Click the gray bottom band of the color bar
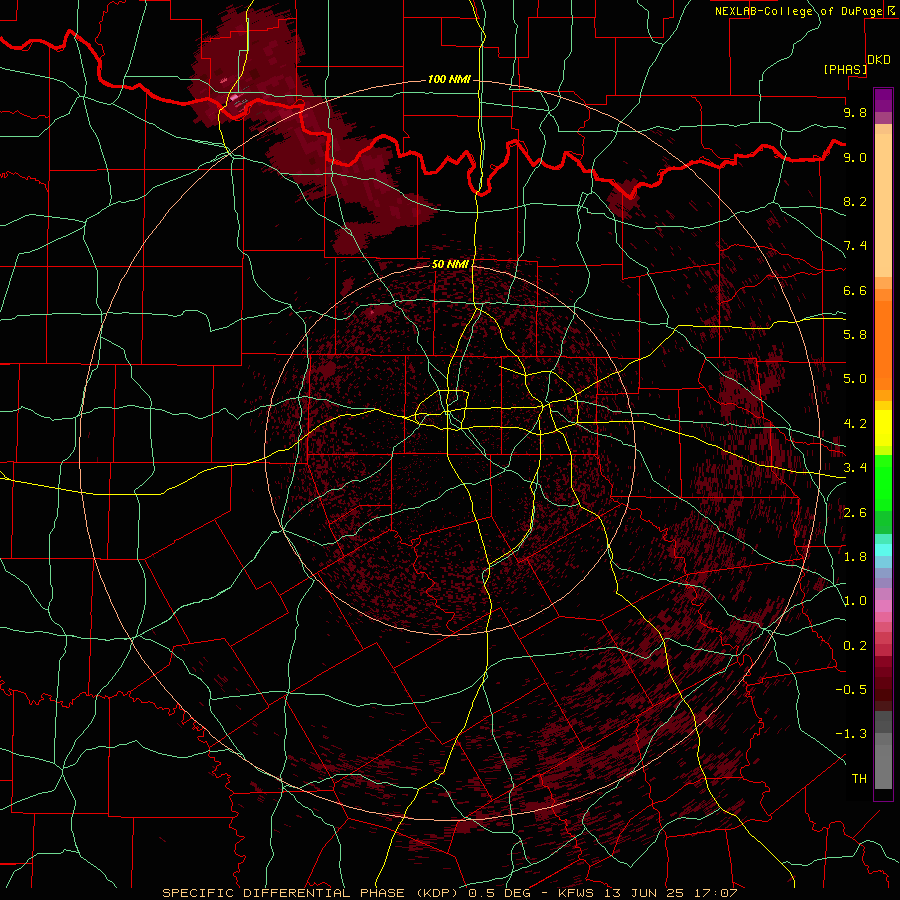 (x=883, y=766)
